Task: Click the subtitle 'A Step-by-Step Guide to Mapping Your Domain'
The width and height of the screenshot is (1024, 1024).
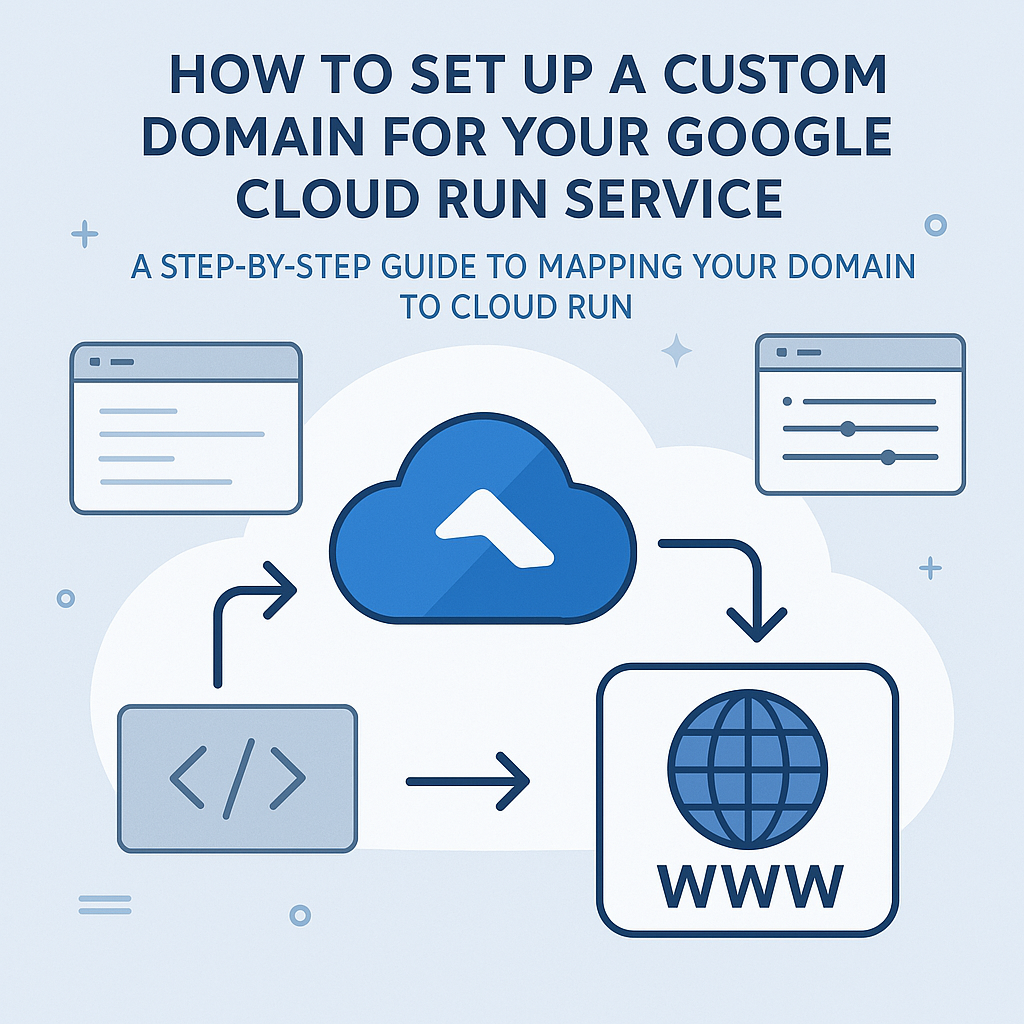Action: pos(522,266)
